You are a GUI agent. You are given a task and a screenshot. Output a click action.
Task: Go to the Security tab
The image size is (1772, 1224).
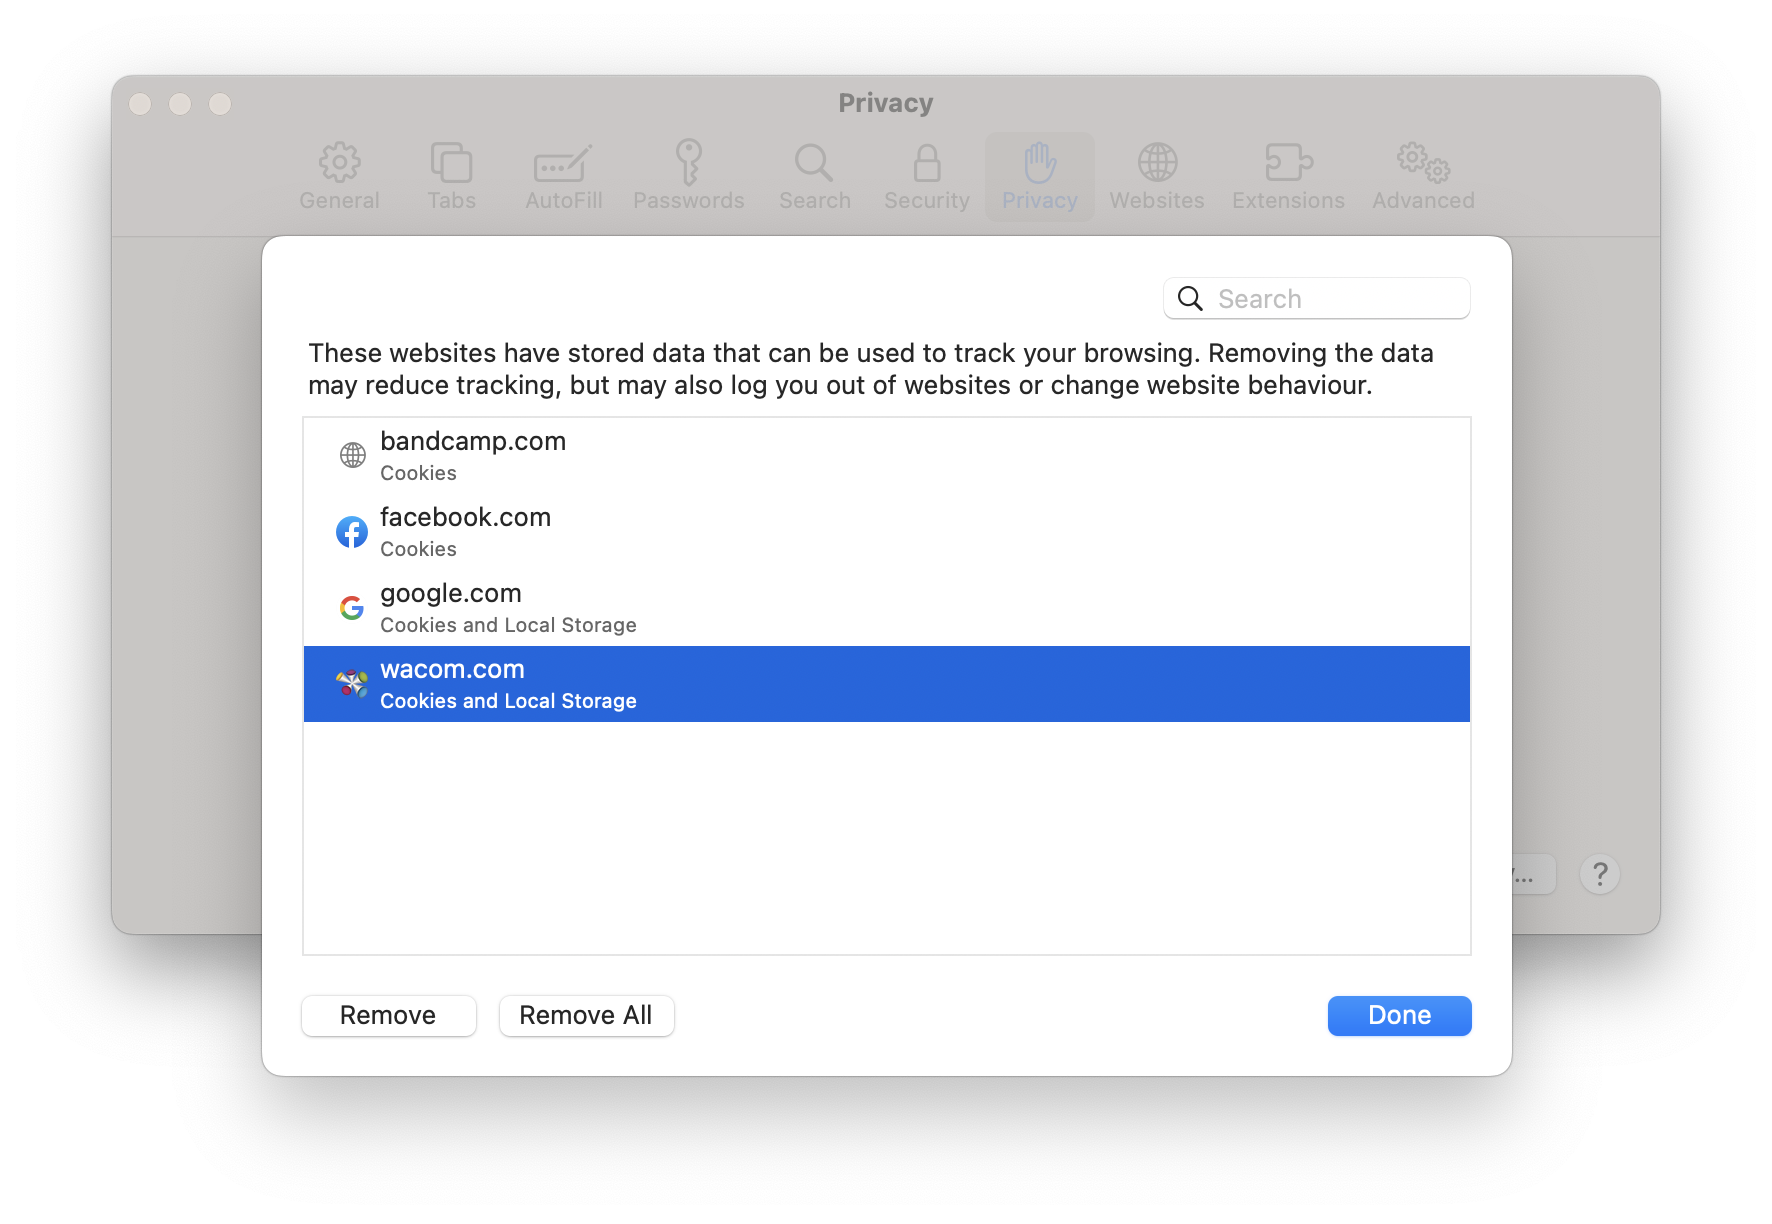[926, 175]
